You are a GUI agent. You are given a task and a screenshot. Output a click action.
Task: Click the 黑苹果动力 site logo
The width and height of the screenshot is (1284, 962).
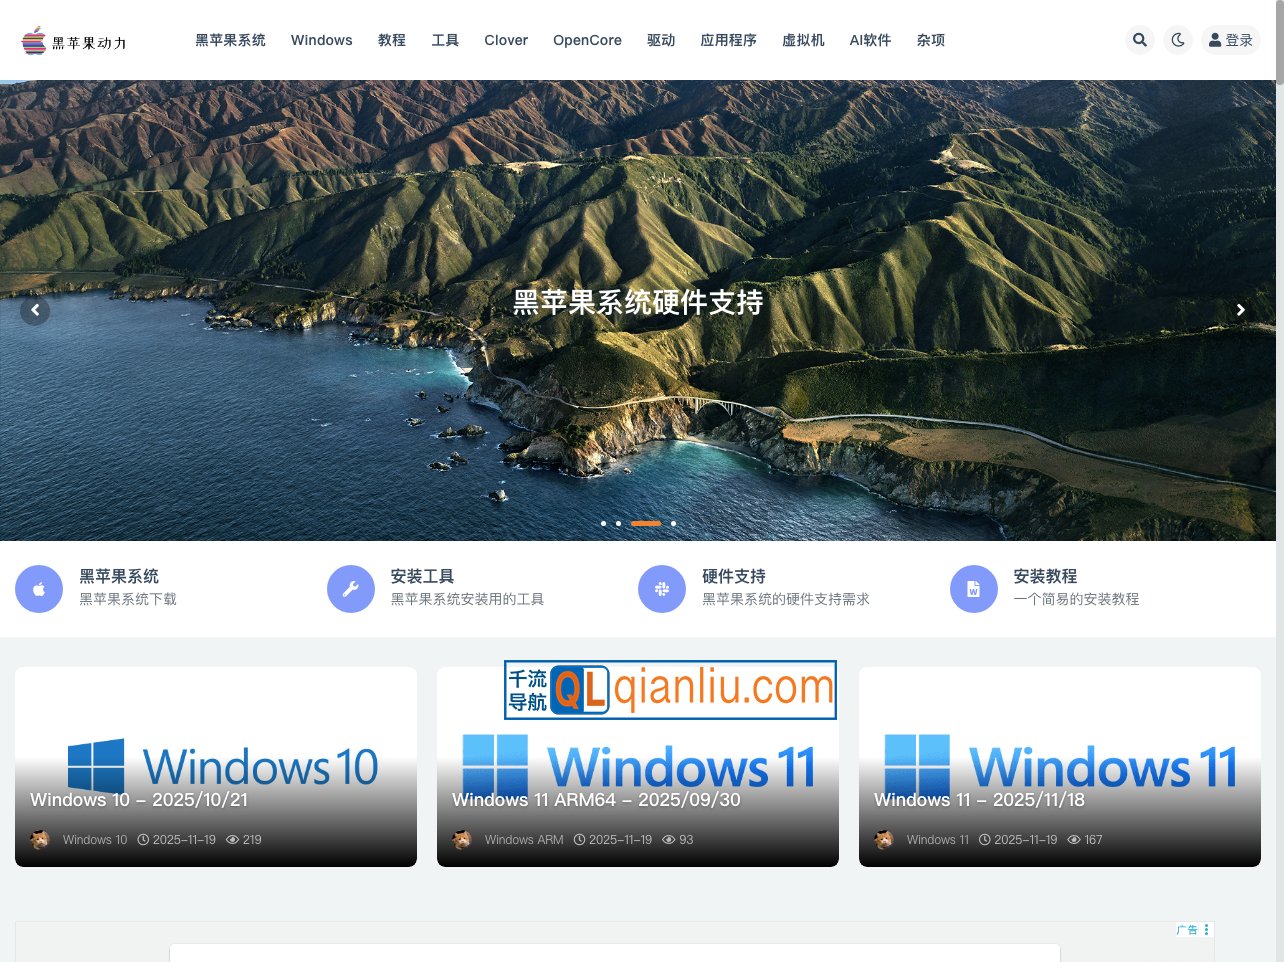point(74,41)
